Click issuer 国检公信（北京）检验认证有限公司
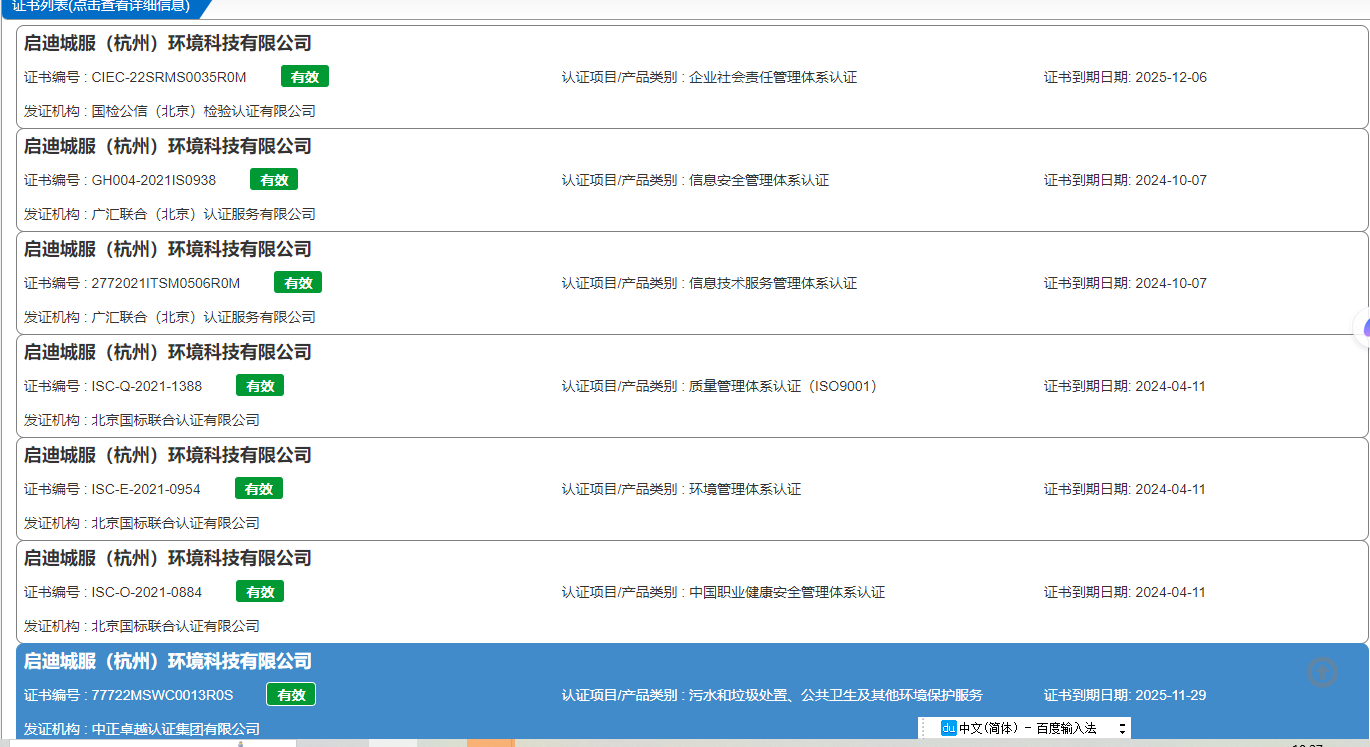Viewport: 1370px width, 747px height. tap(204, 111)
